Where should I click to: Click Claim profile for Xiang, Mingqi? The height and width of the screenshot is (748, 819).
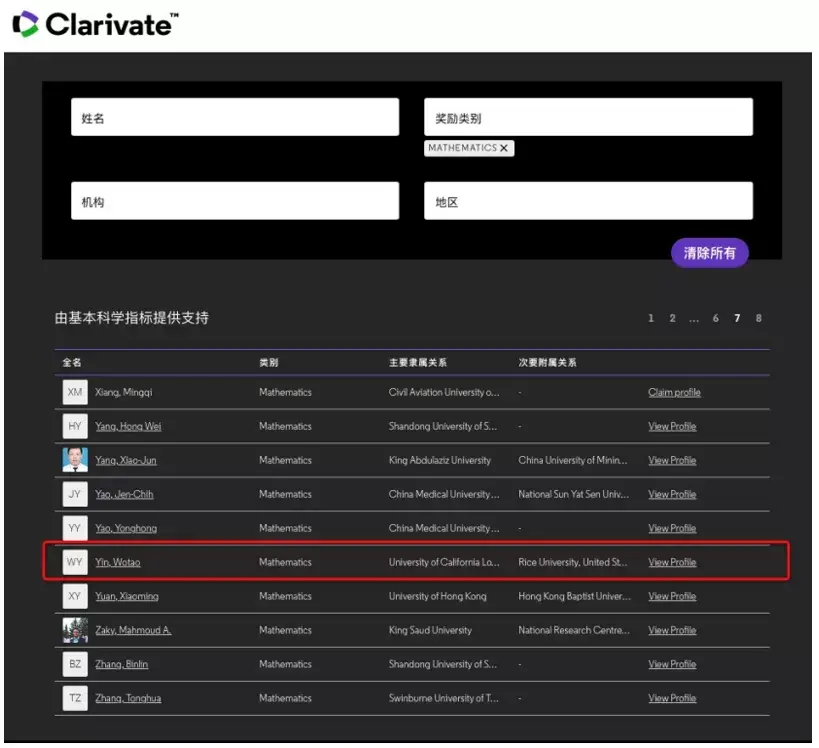click(x=674, y=392)
